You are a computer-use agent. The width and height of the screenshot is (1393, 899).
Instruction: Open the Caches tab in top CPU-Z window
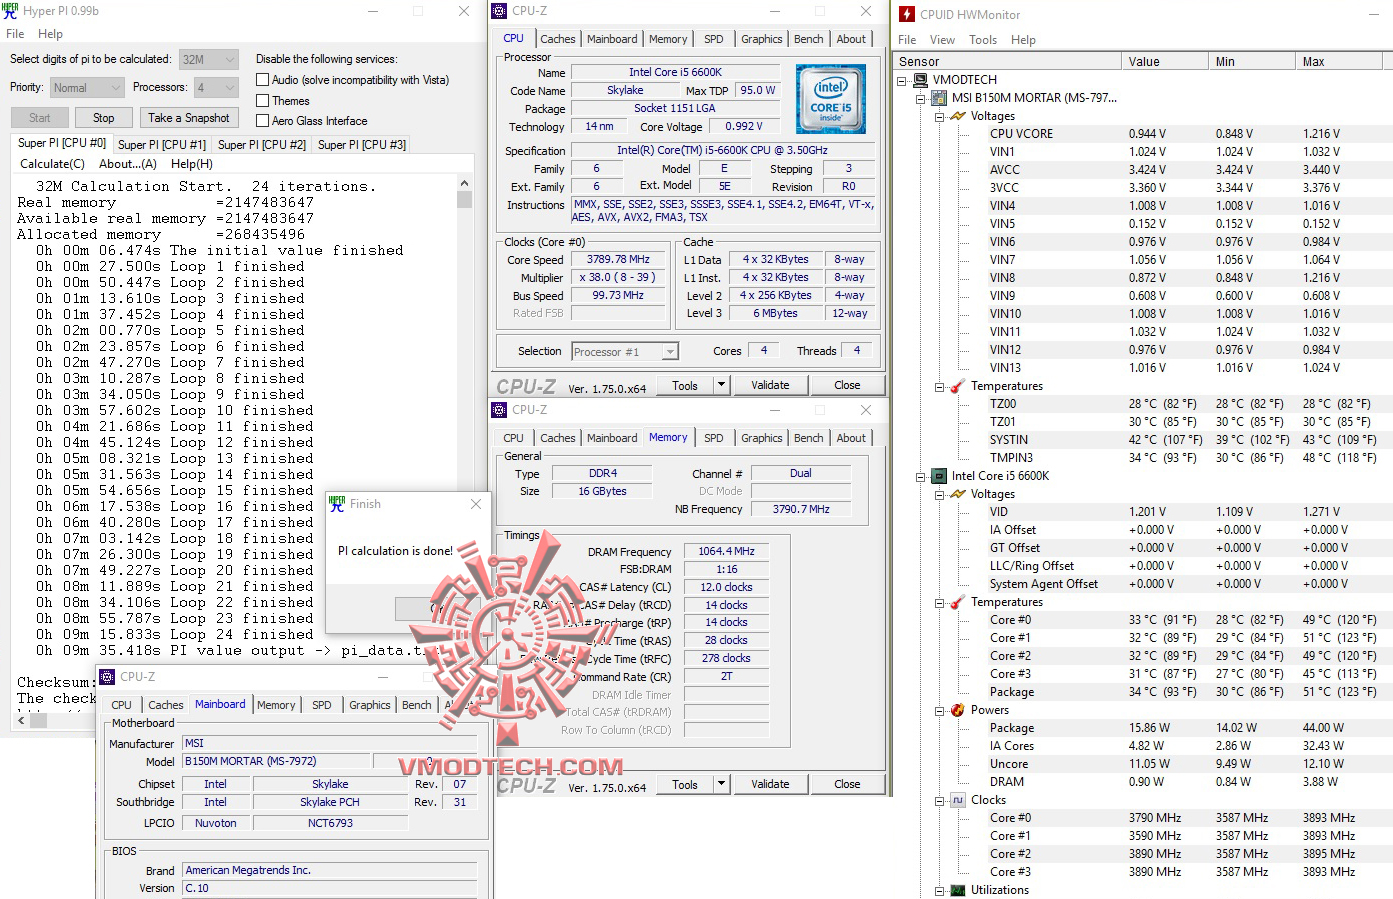(558, 39)
